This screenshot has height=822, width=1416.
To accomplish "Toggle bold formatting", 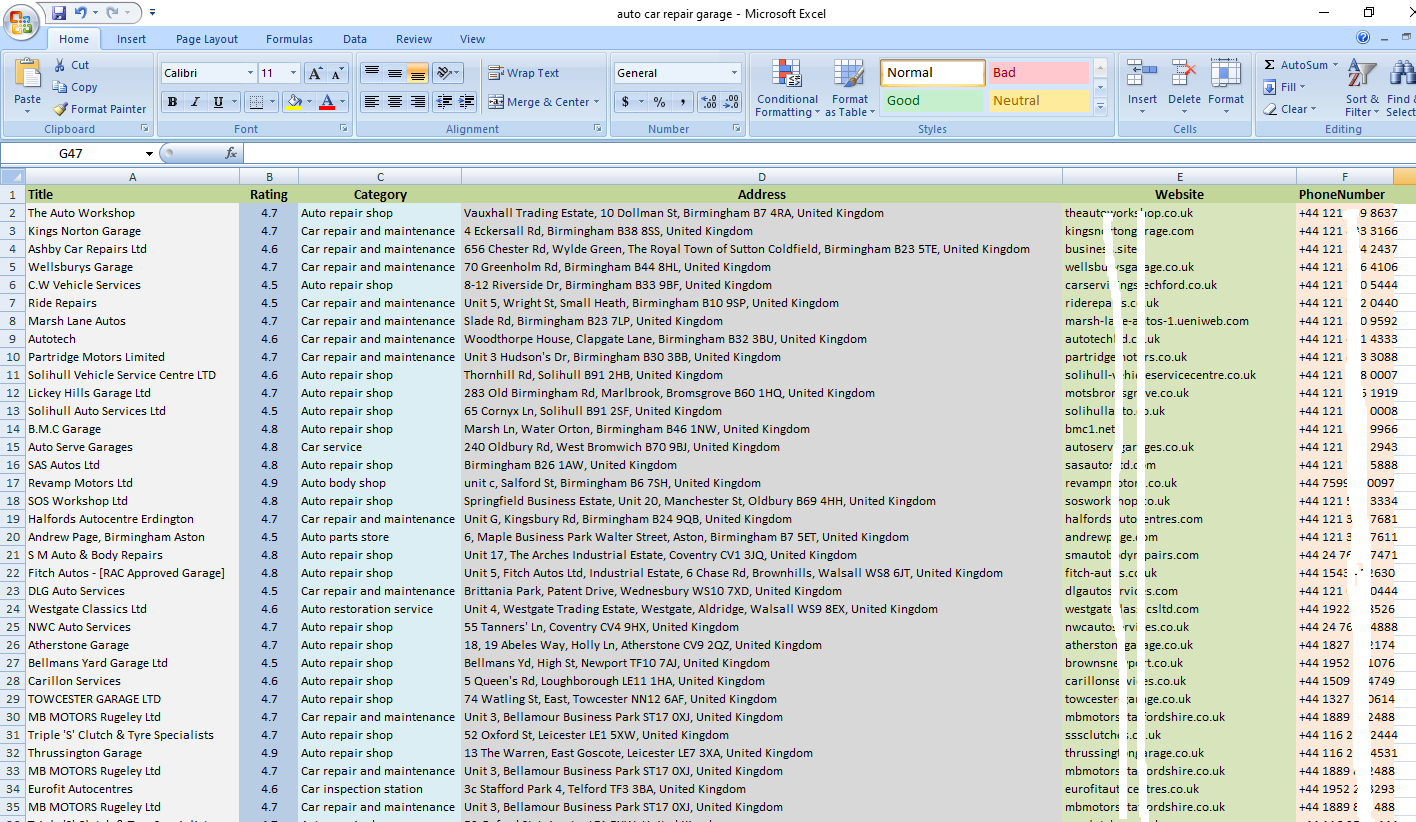I will [x=172, y=103].
